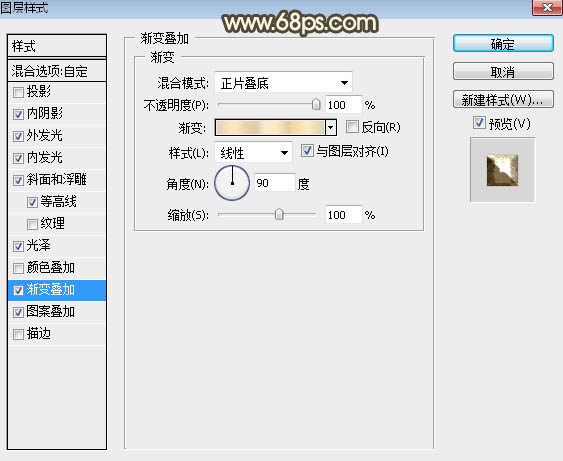Image resolution: width=563 pixels, height=461 pixels.
Task: Click the 缩放 scale slider handle
Action: point(279,214)
